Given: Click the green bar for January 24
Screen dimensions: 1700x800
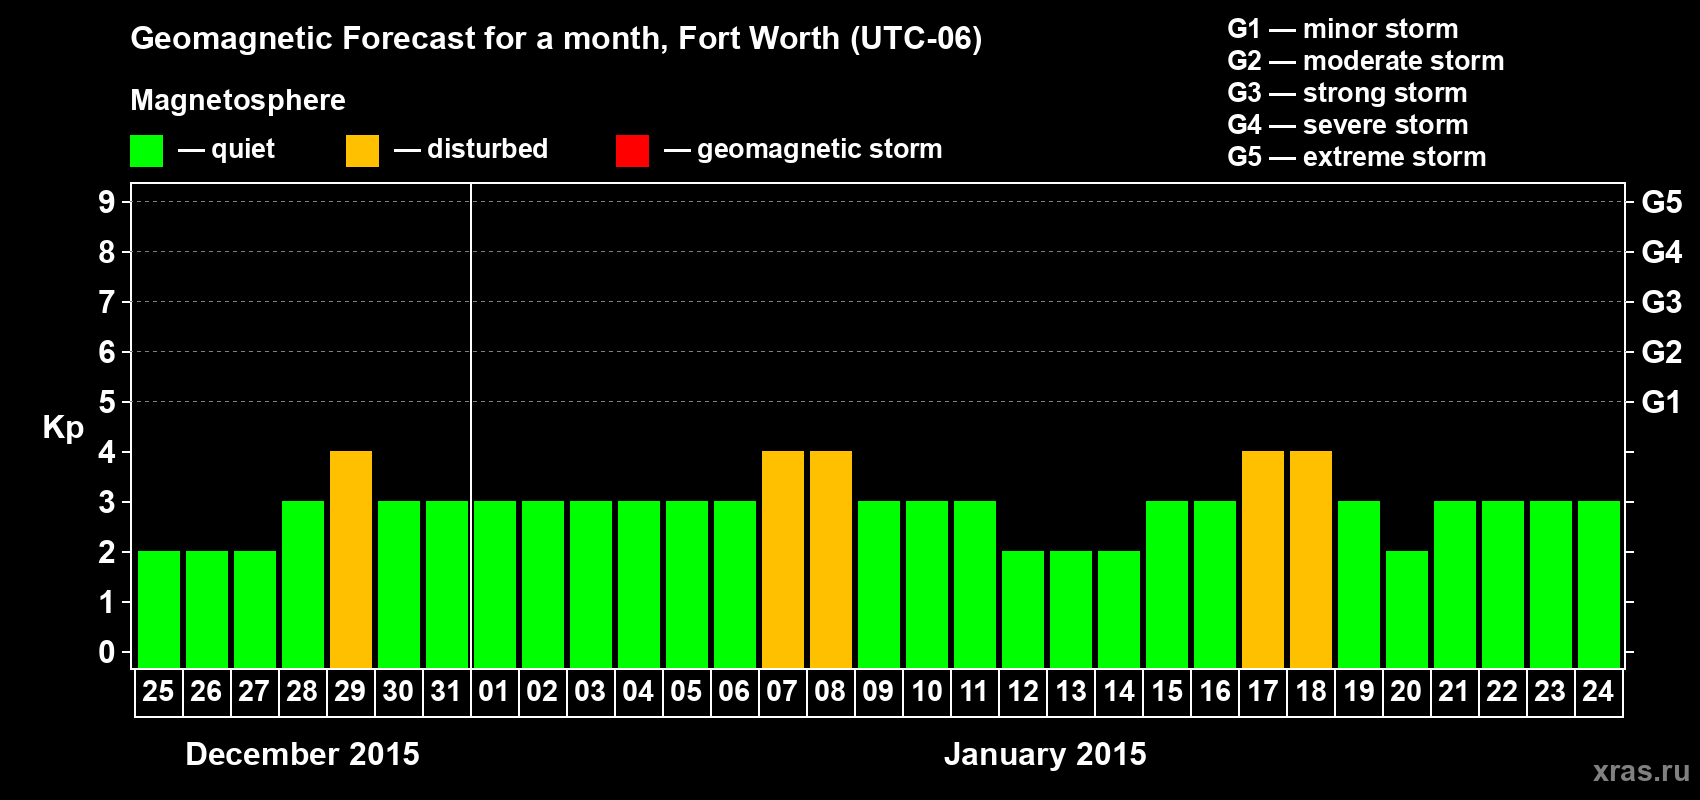Looking at the screenshot, I should (x=1599, y=584).
